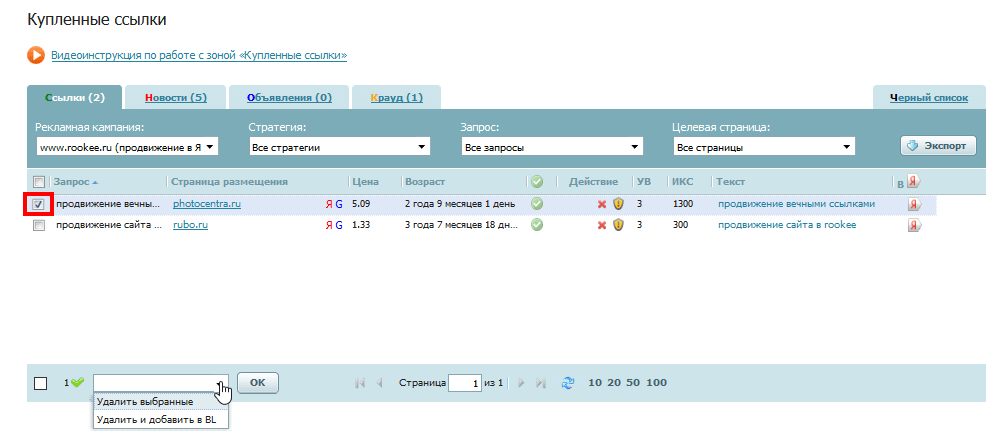The width and height of the screenshot is (999, 440).
Task: Show 100 rows per page
Action: 656,383
